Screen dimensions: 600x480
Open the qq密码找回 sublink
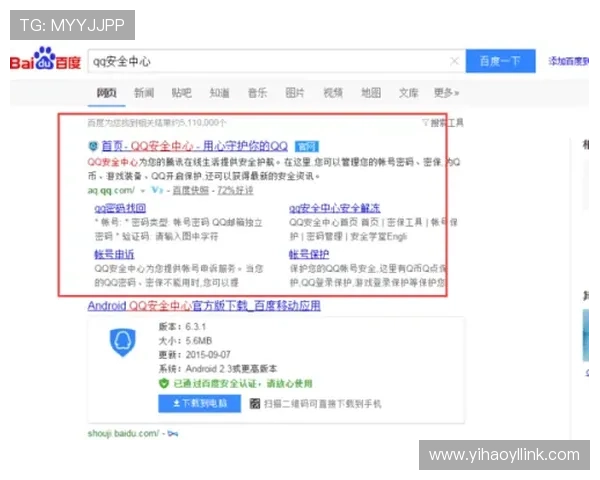120,208
